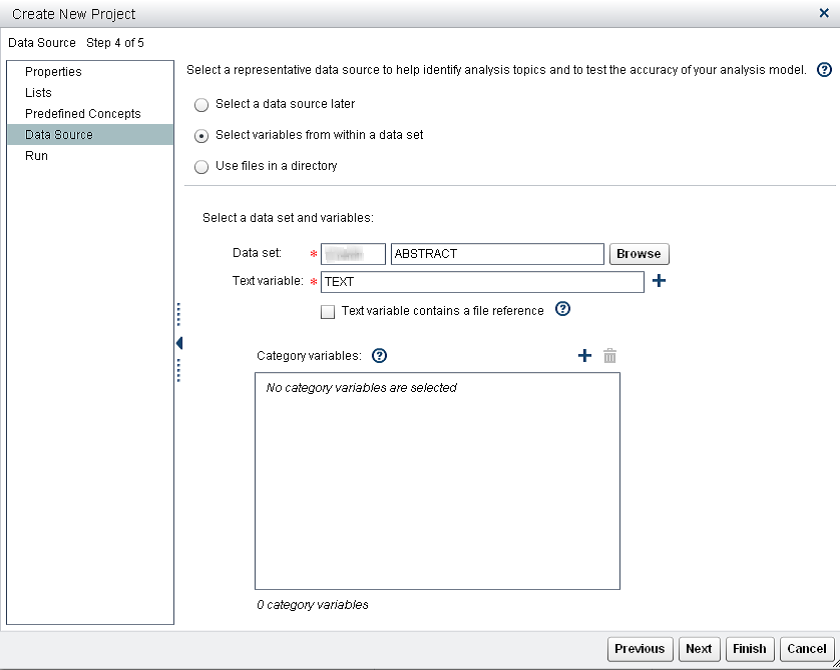Image resolution: width=840 pixels, height=670 pixels.
Task: Open help for the data source description
Action: (x=824, y=70)
